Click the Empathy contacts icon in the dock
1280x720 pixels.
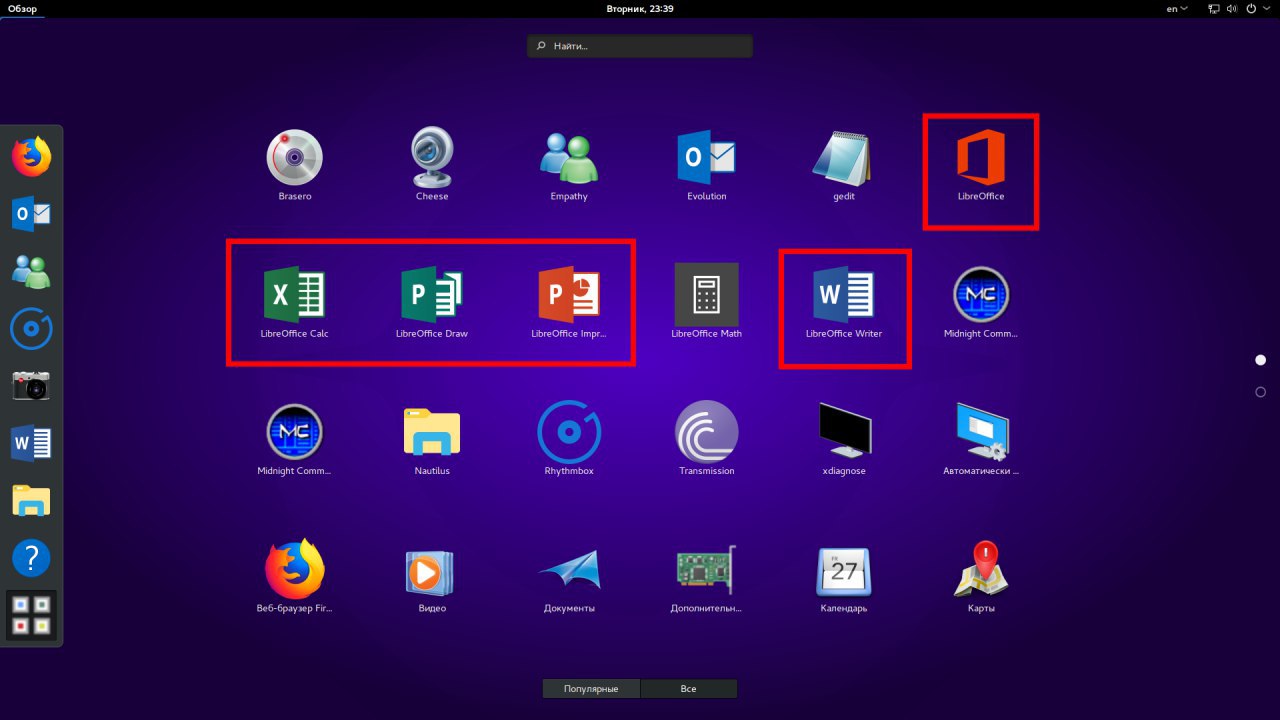click(31, 271)
